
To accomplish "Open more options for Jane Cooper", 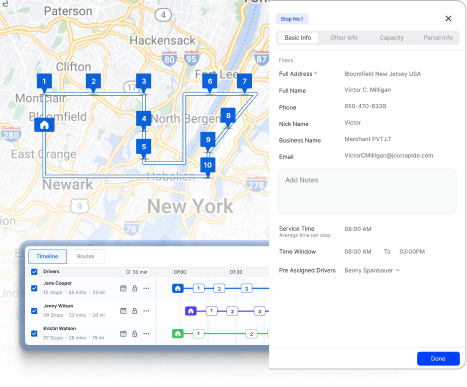I will [146, 288].
